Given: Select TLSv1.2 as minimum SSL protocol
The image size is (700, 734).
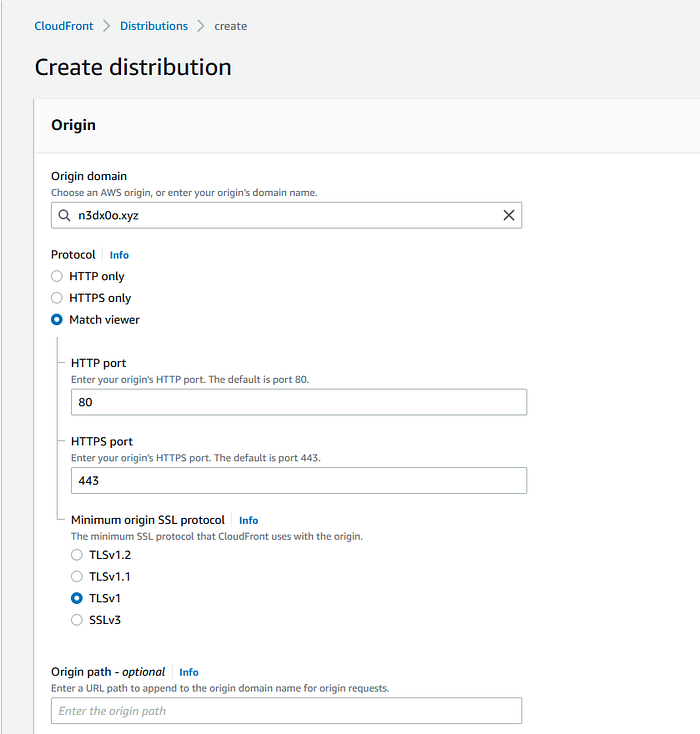Looking at the screenshot, I should coord(77,554).
